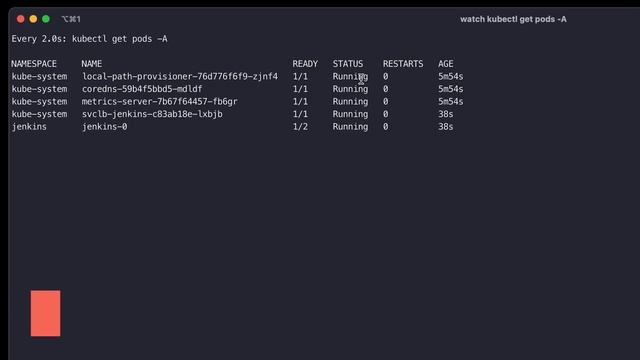
Task: Click the restarts count 0 for jenkins-0
Action: click(385, 127)
